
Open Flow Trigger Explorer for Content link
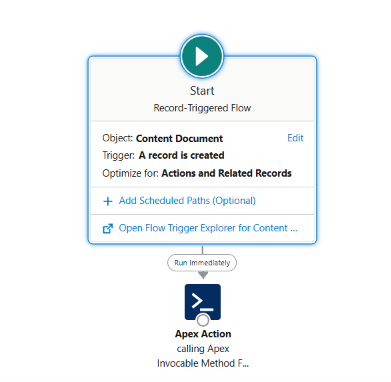[x=208, y=228]
